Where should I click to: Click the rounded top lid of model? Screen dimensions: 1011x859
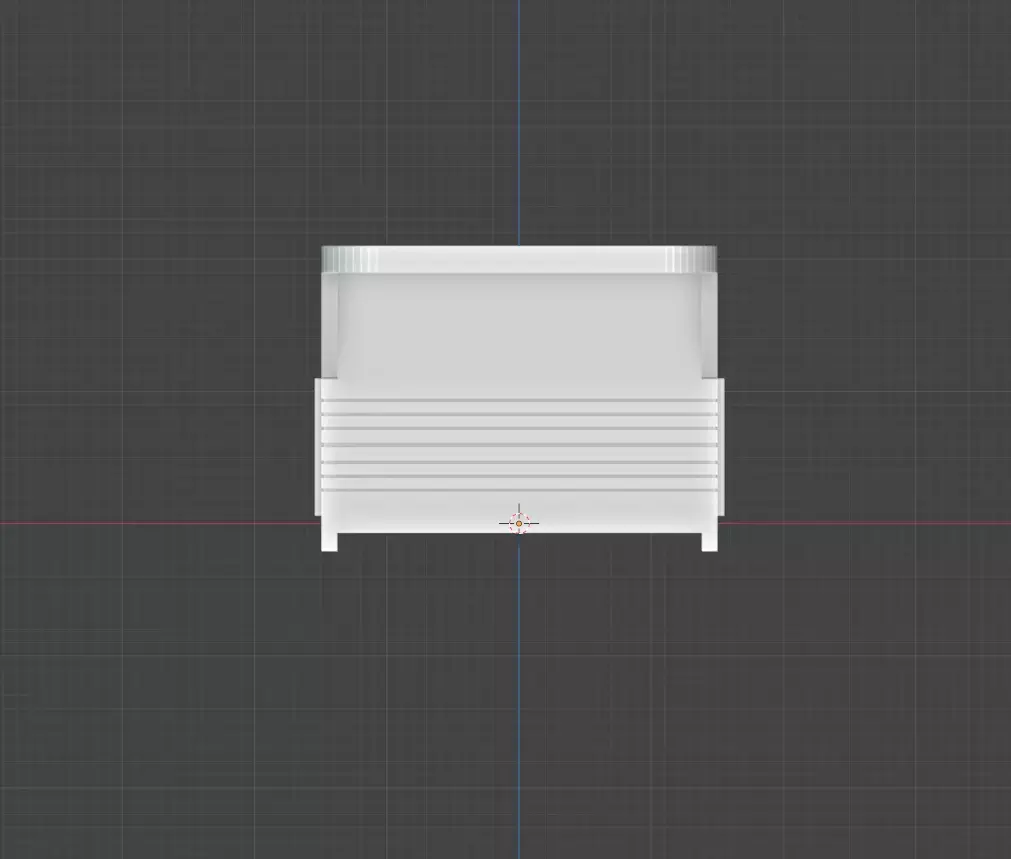tap(519, 259)
